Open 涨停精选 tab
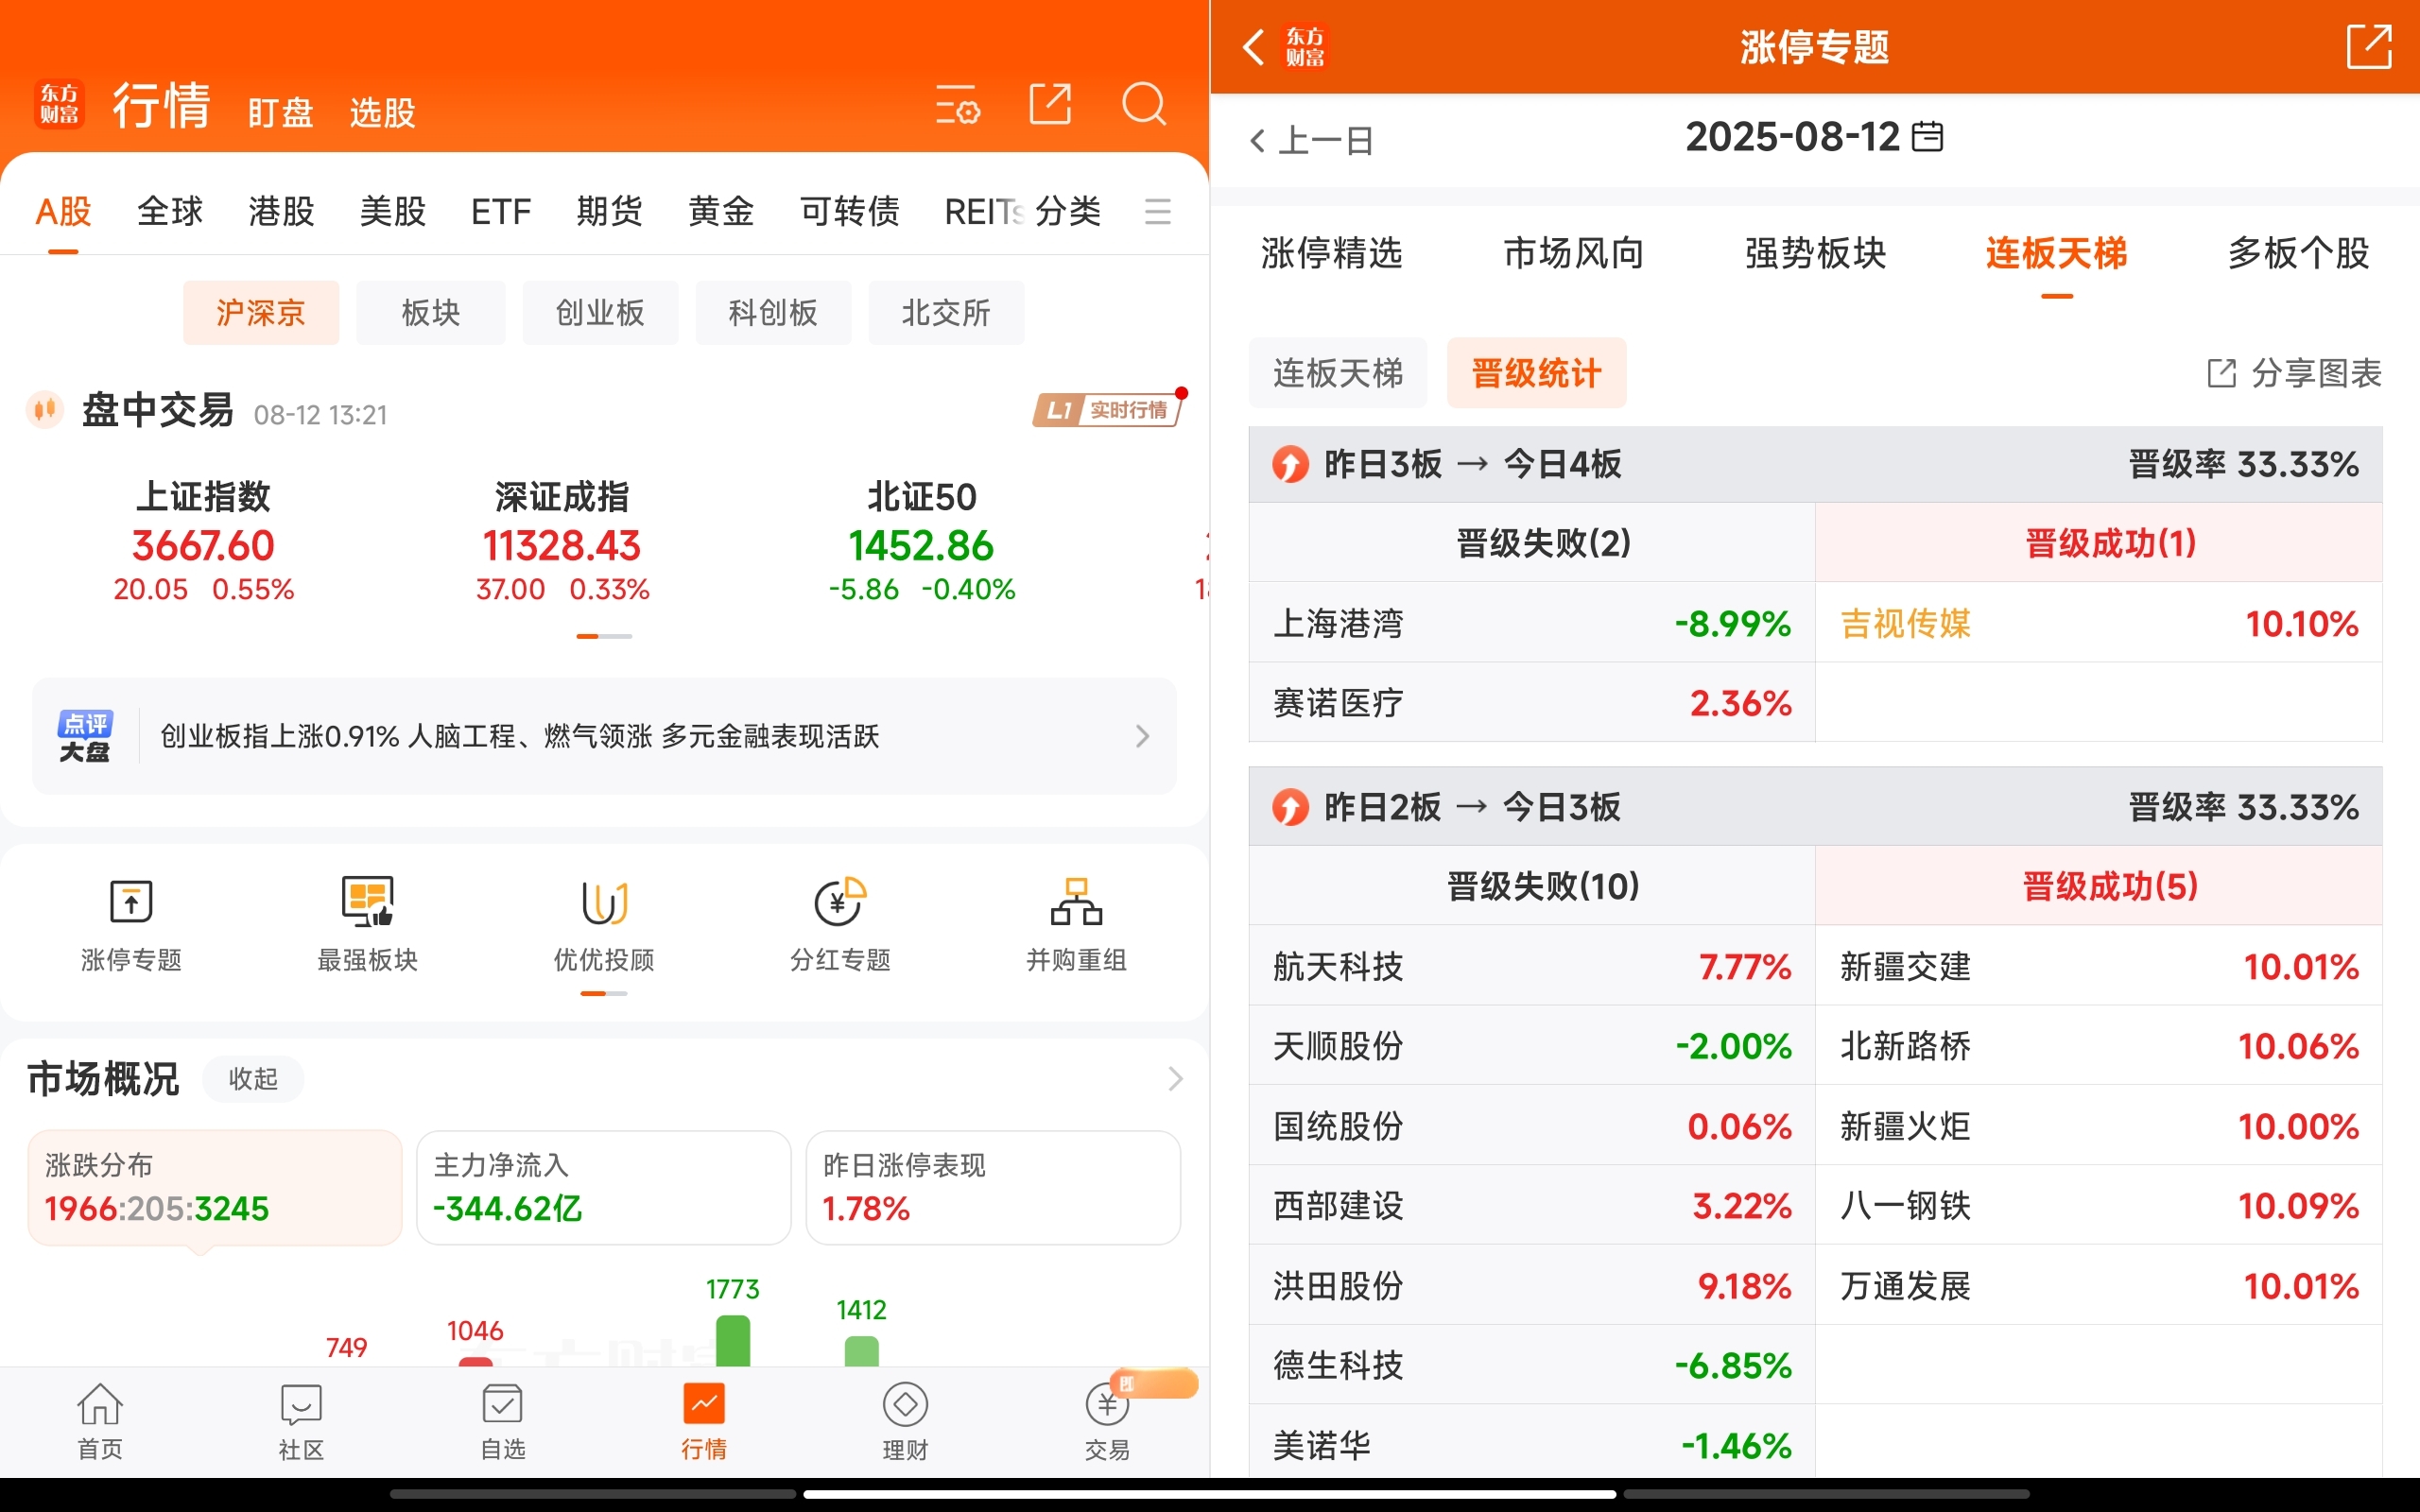 1332,254
